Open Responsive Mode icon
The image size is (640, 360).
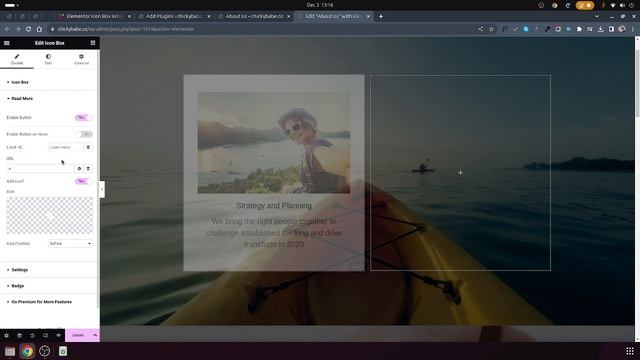pyautogui.click(x=45, y=336)
